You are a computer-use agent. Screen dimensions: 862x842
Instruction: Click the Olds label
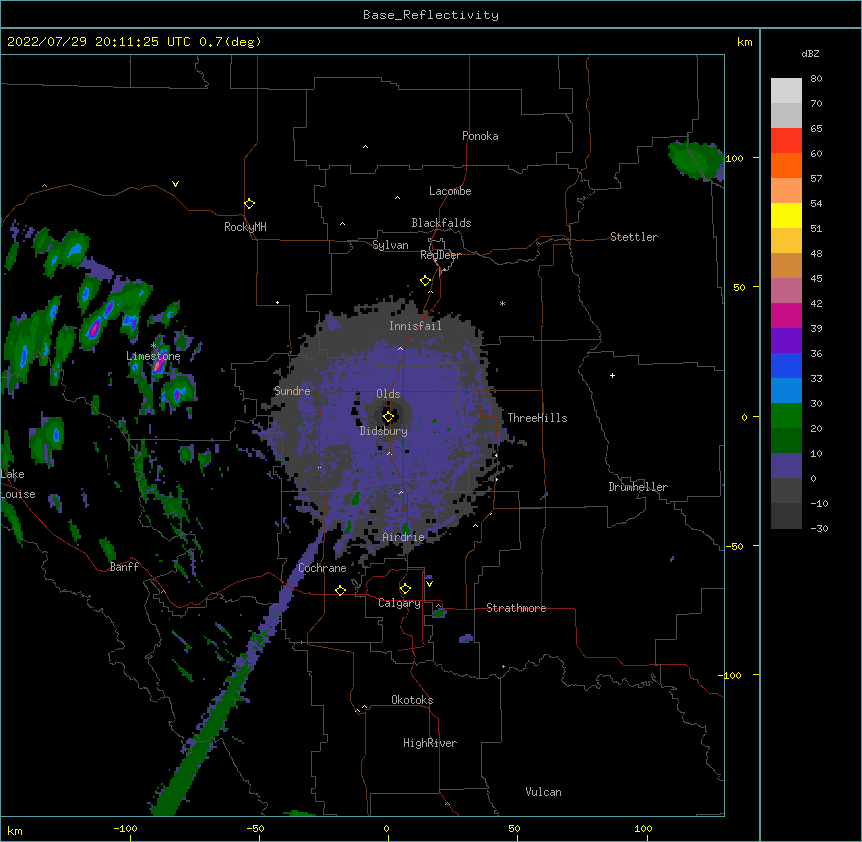pyautogui.click(x=388, y=394)
